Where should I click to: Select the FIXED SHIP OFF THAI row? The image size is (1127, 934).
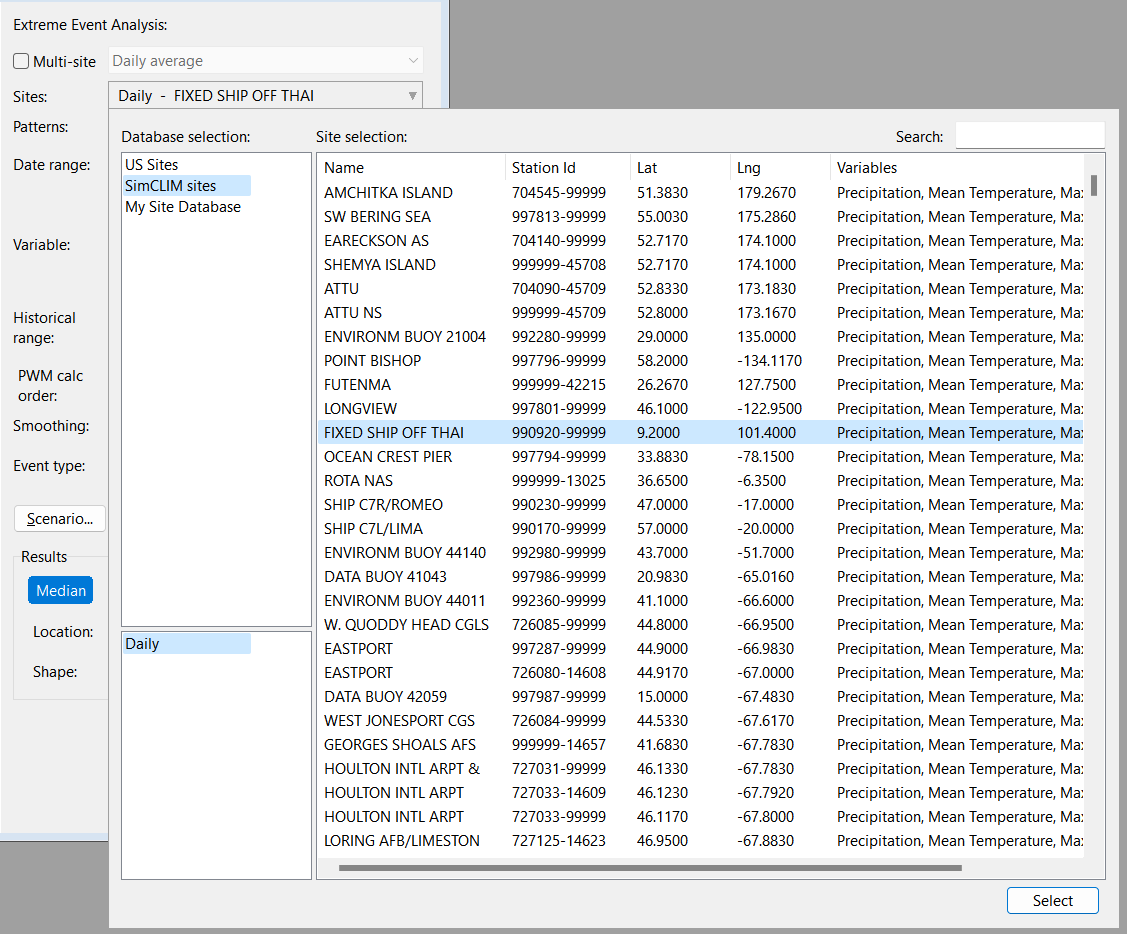[x=701, y=433]
